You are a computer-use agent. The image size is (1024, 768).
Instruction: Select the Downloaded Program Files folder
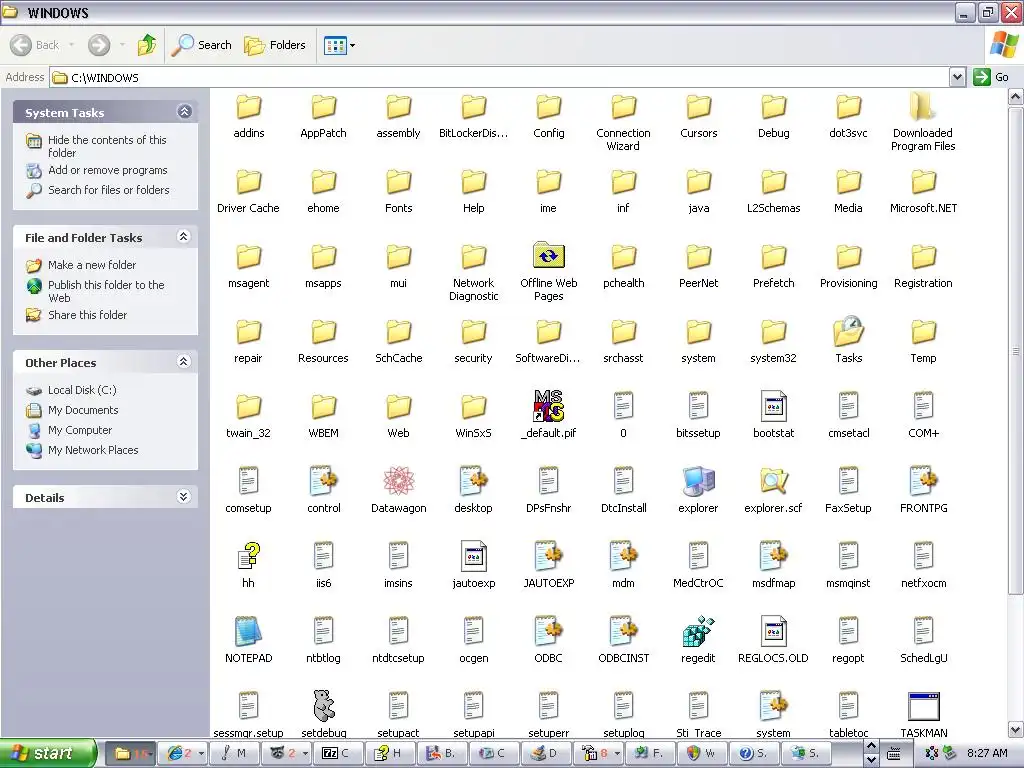[x=923, y=106]
